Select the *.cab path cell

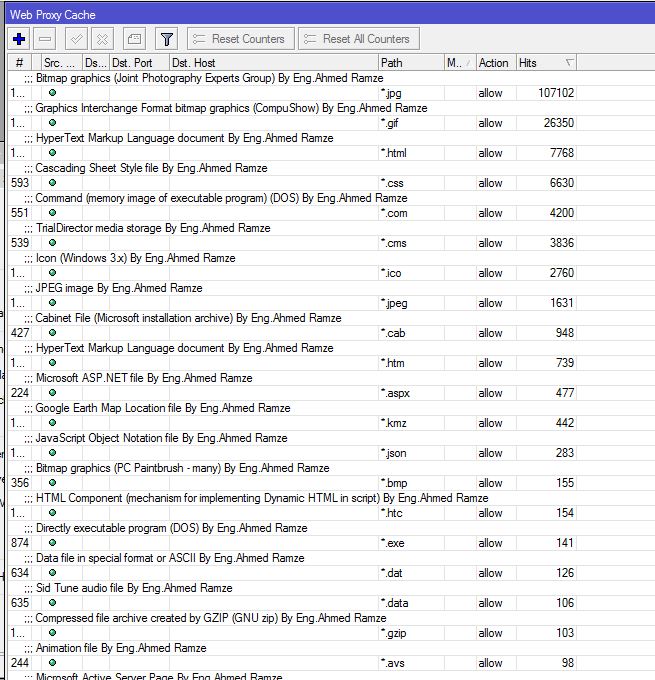[x=411, y=333]
